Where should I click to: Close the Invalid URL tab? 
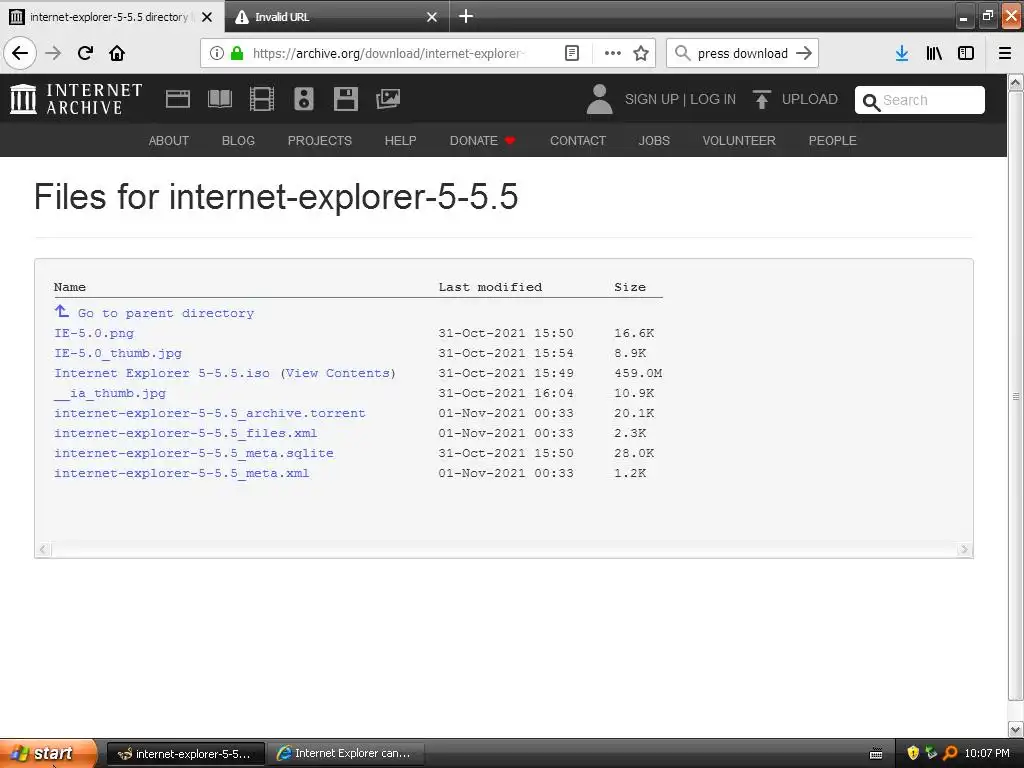click(x=432, y=17)
